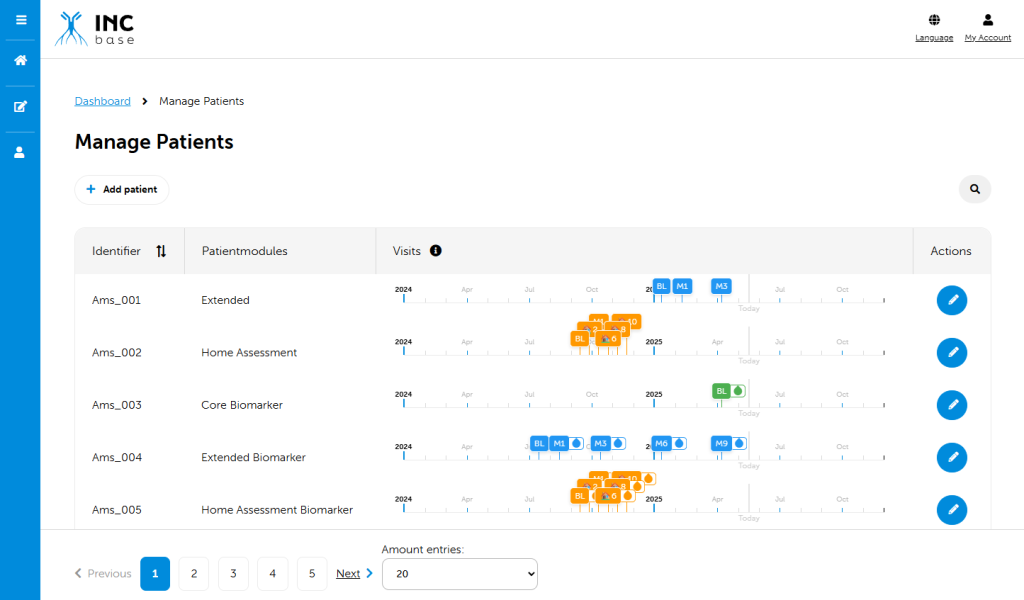Open the edit form sidebar icon

point(20,106)
